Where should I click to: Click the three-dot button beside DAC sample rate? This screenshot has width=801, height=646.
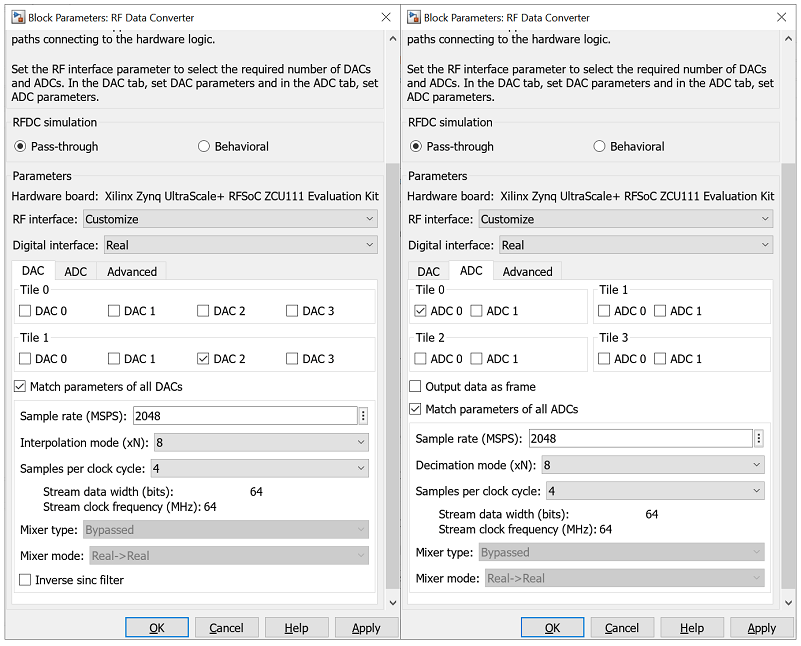(x=363, y=416)
